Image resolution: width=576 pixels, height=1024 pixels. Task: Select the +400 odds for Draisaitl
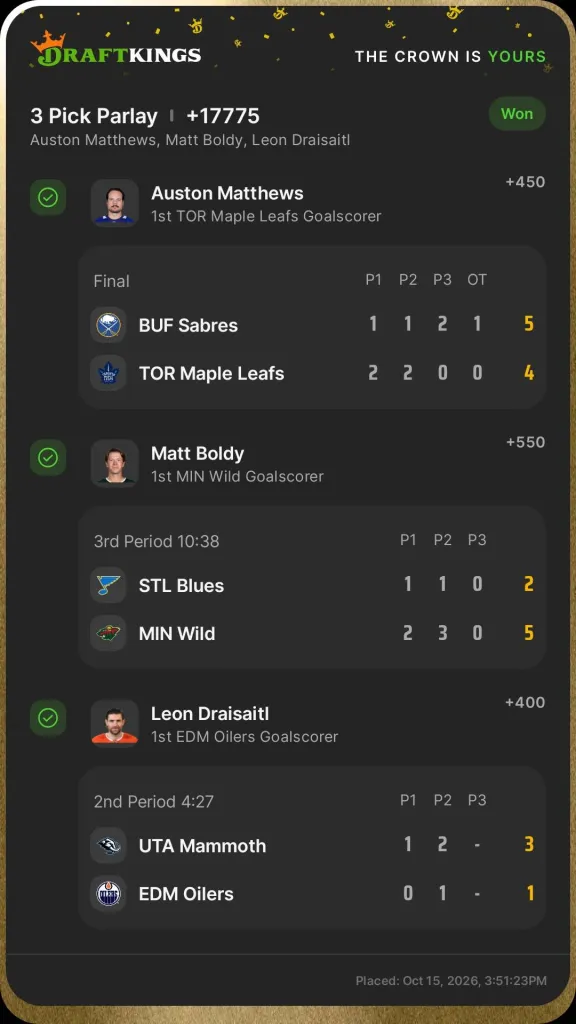(525, 703)
